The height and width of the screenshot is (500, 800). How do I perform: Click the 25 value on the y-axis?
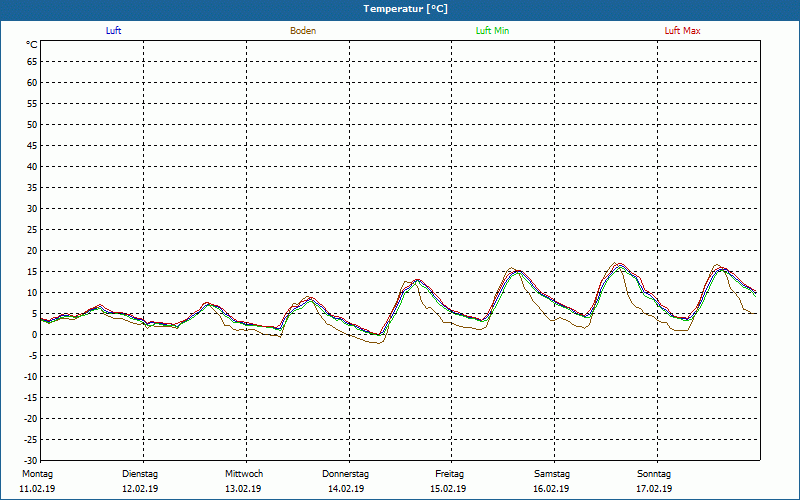point(32,230)
